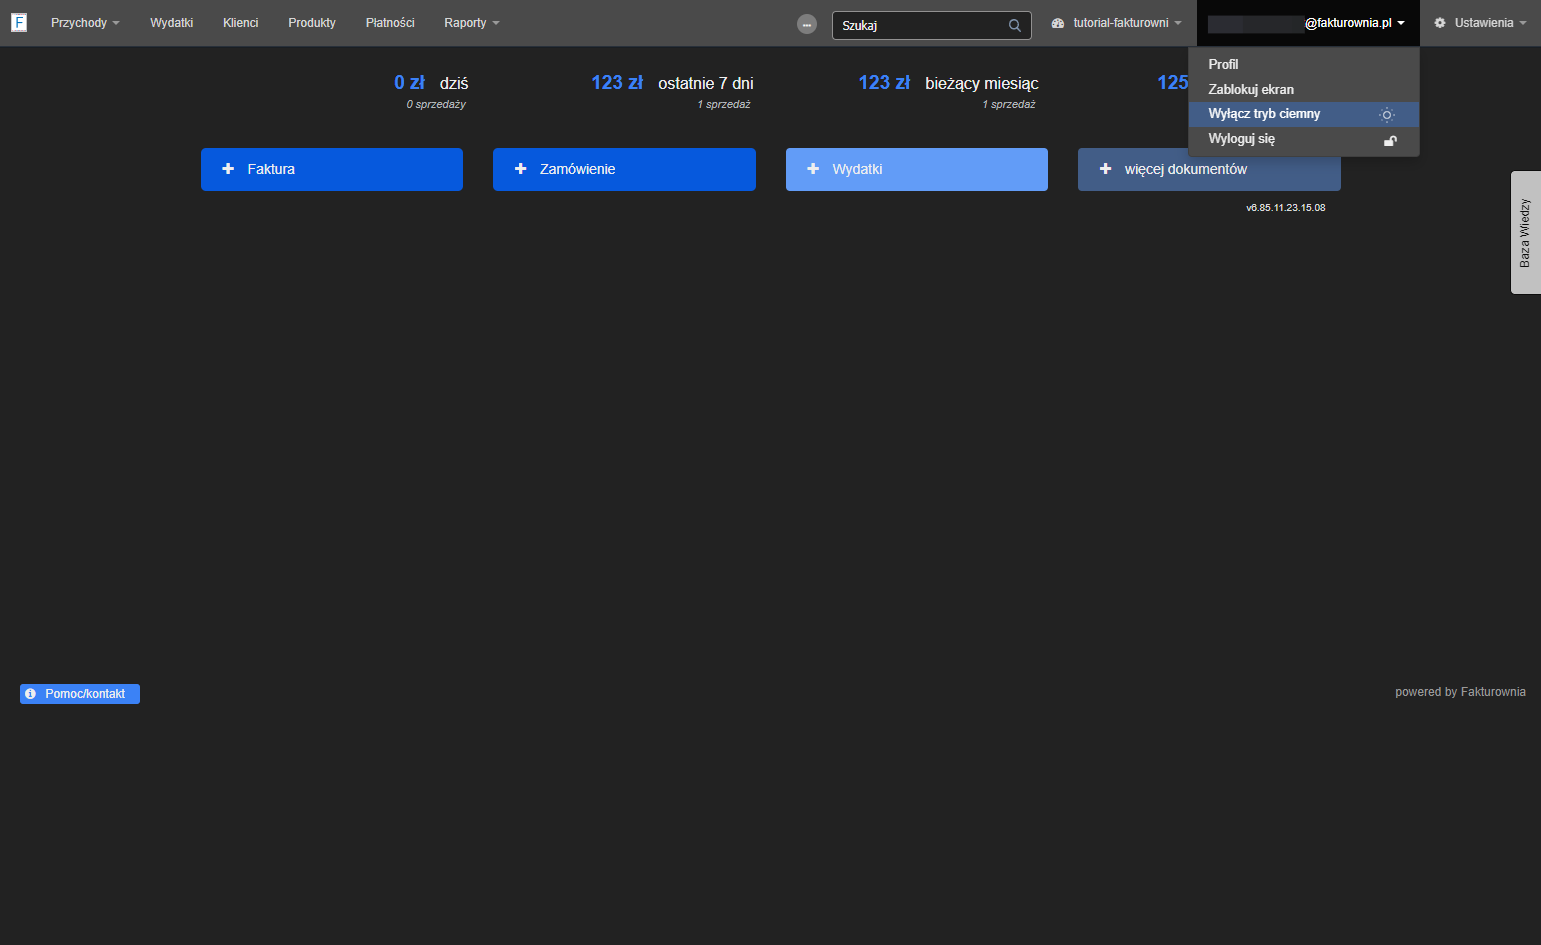Click the version number v6.85.11.23.15.08

[x=1286, y=208]
